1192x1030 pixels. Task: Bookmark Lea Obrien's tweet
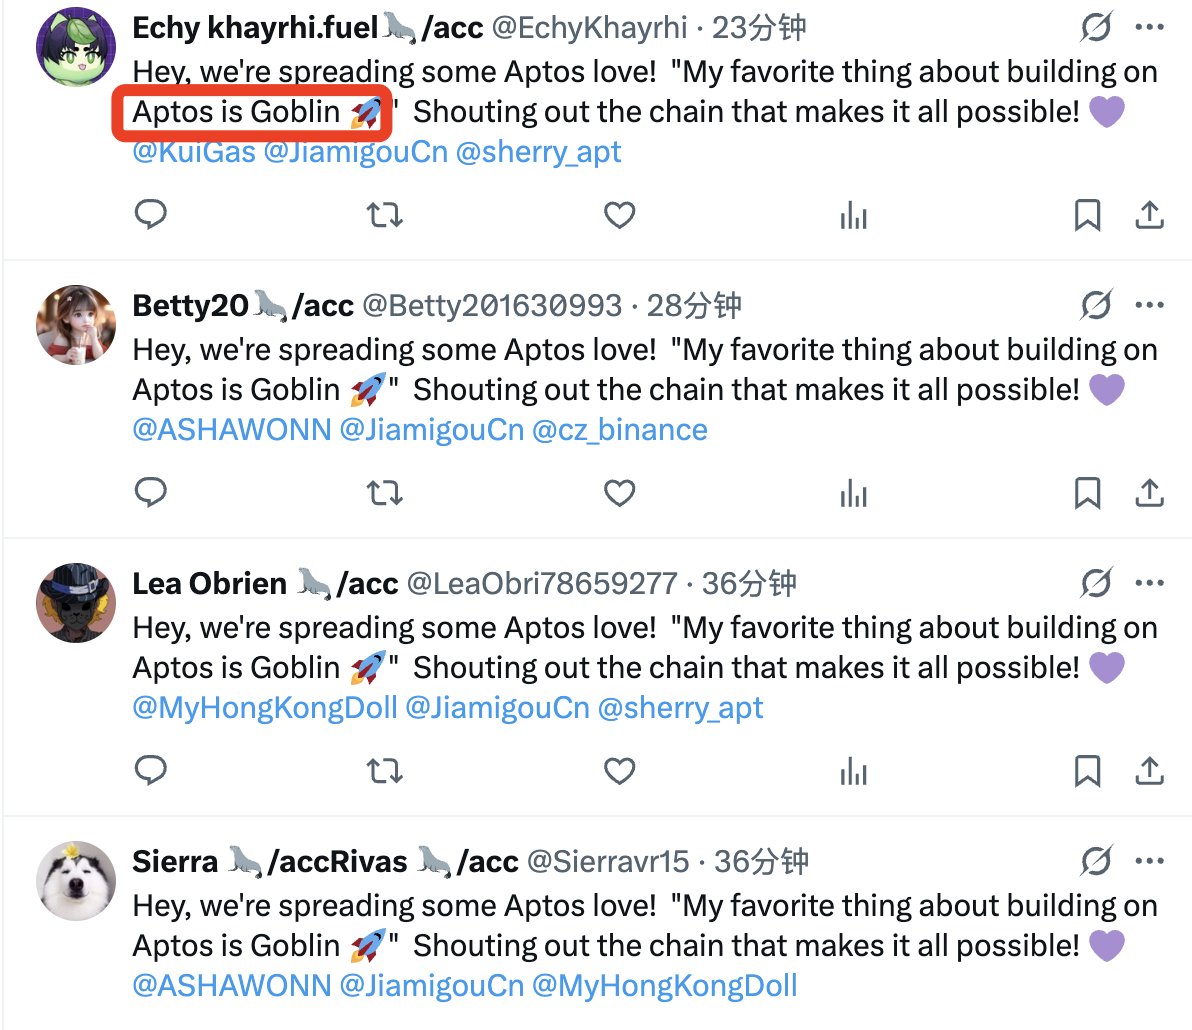click(1087, 771)
